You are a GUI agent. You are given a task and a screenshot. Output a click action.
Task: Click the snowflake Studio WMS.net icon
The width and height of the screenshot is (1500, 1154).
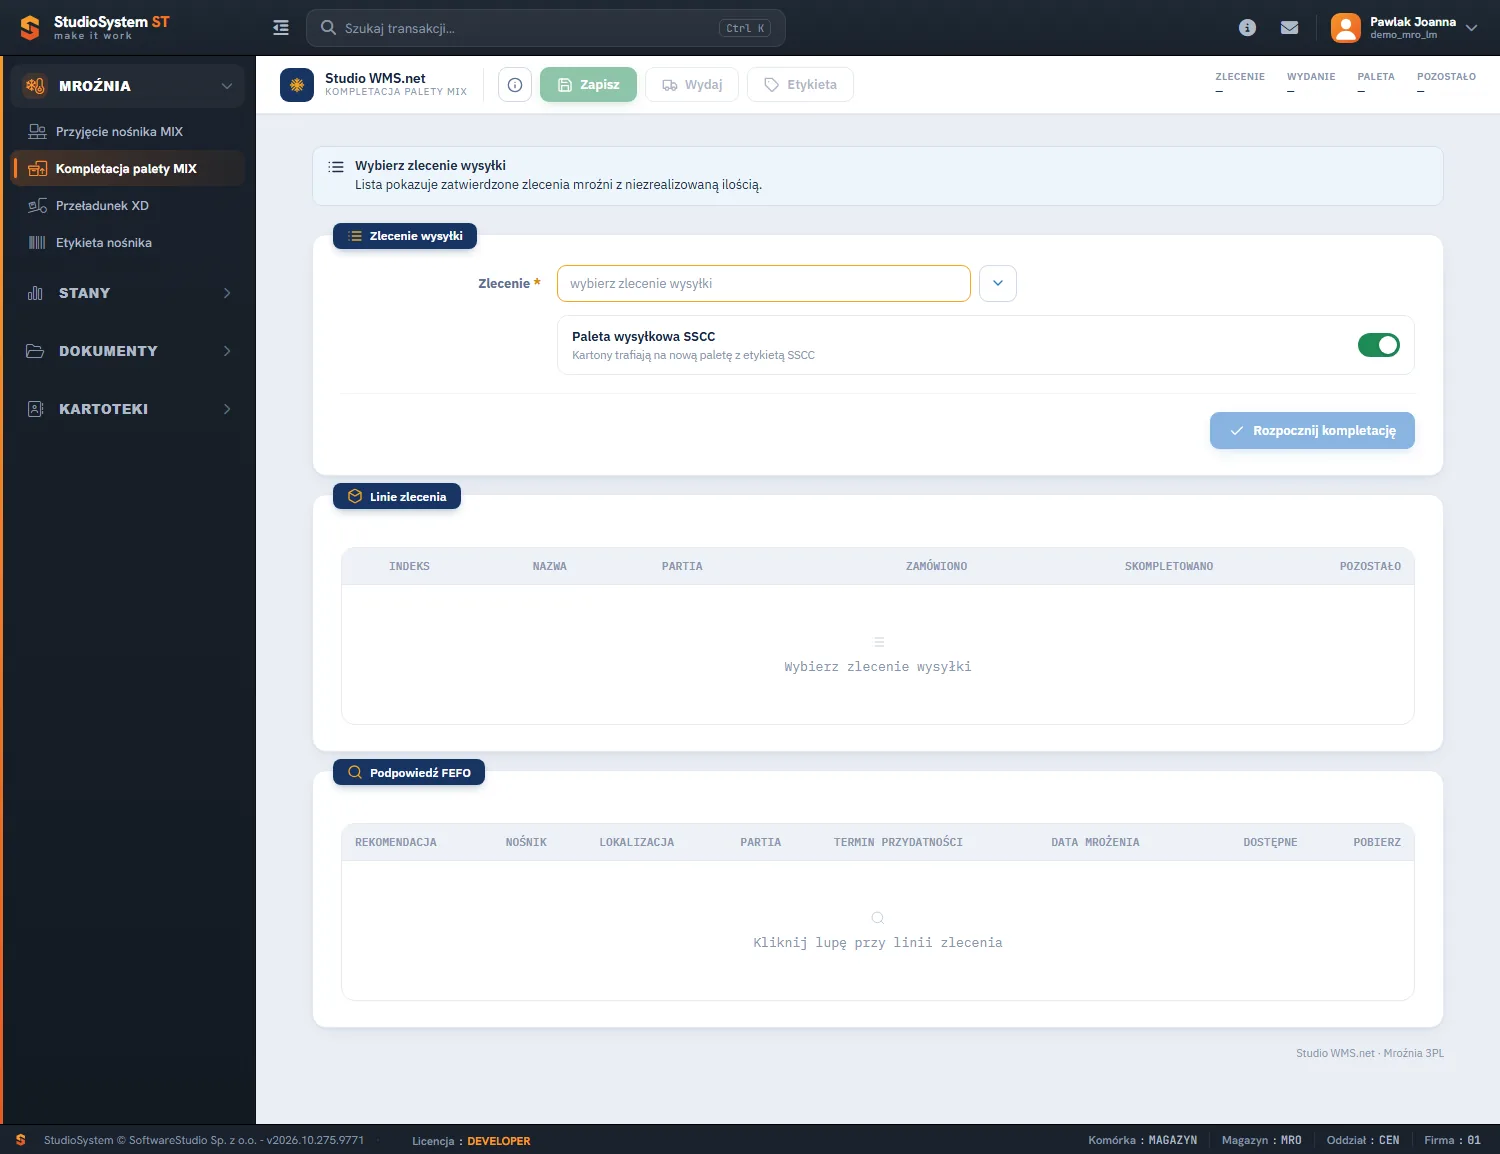tap(297, 85)
